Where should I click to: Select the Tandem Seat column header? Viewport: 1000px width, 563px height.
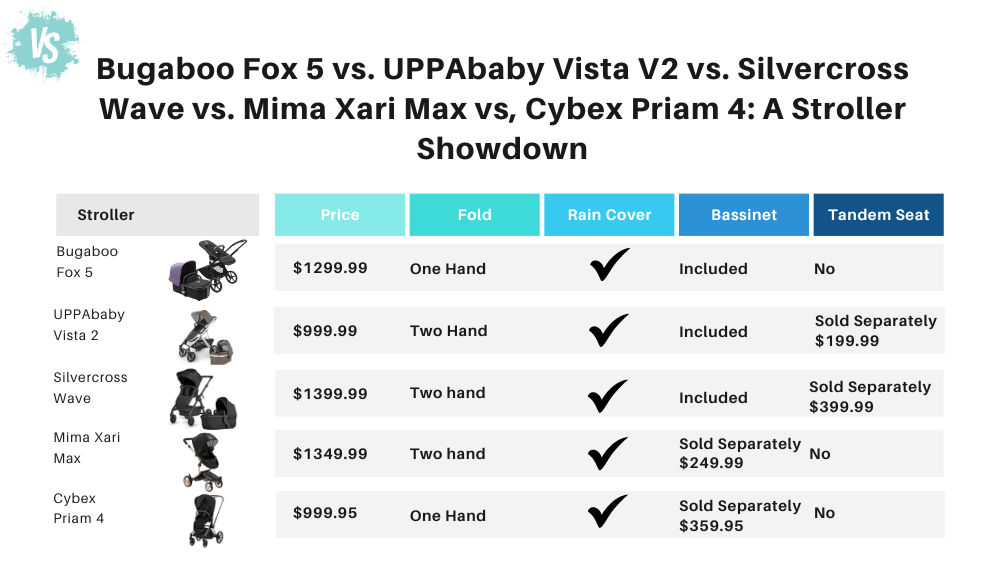tap(878, 215)
